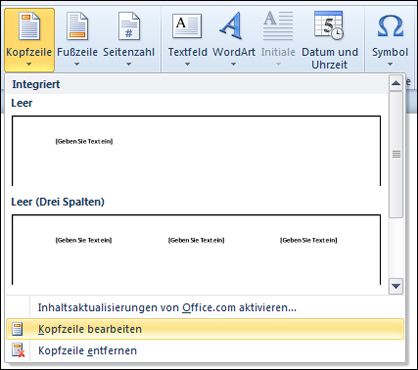The image size is (418, 370).
Task: Click the Fußzeile footer icon
Action: pos(77,26)
